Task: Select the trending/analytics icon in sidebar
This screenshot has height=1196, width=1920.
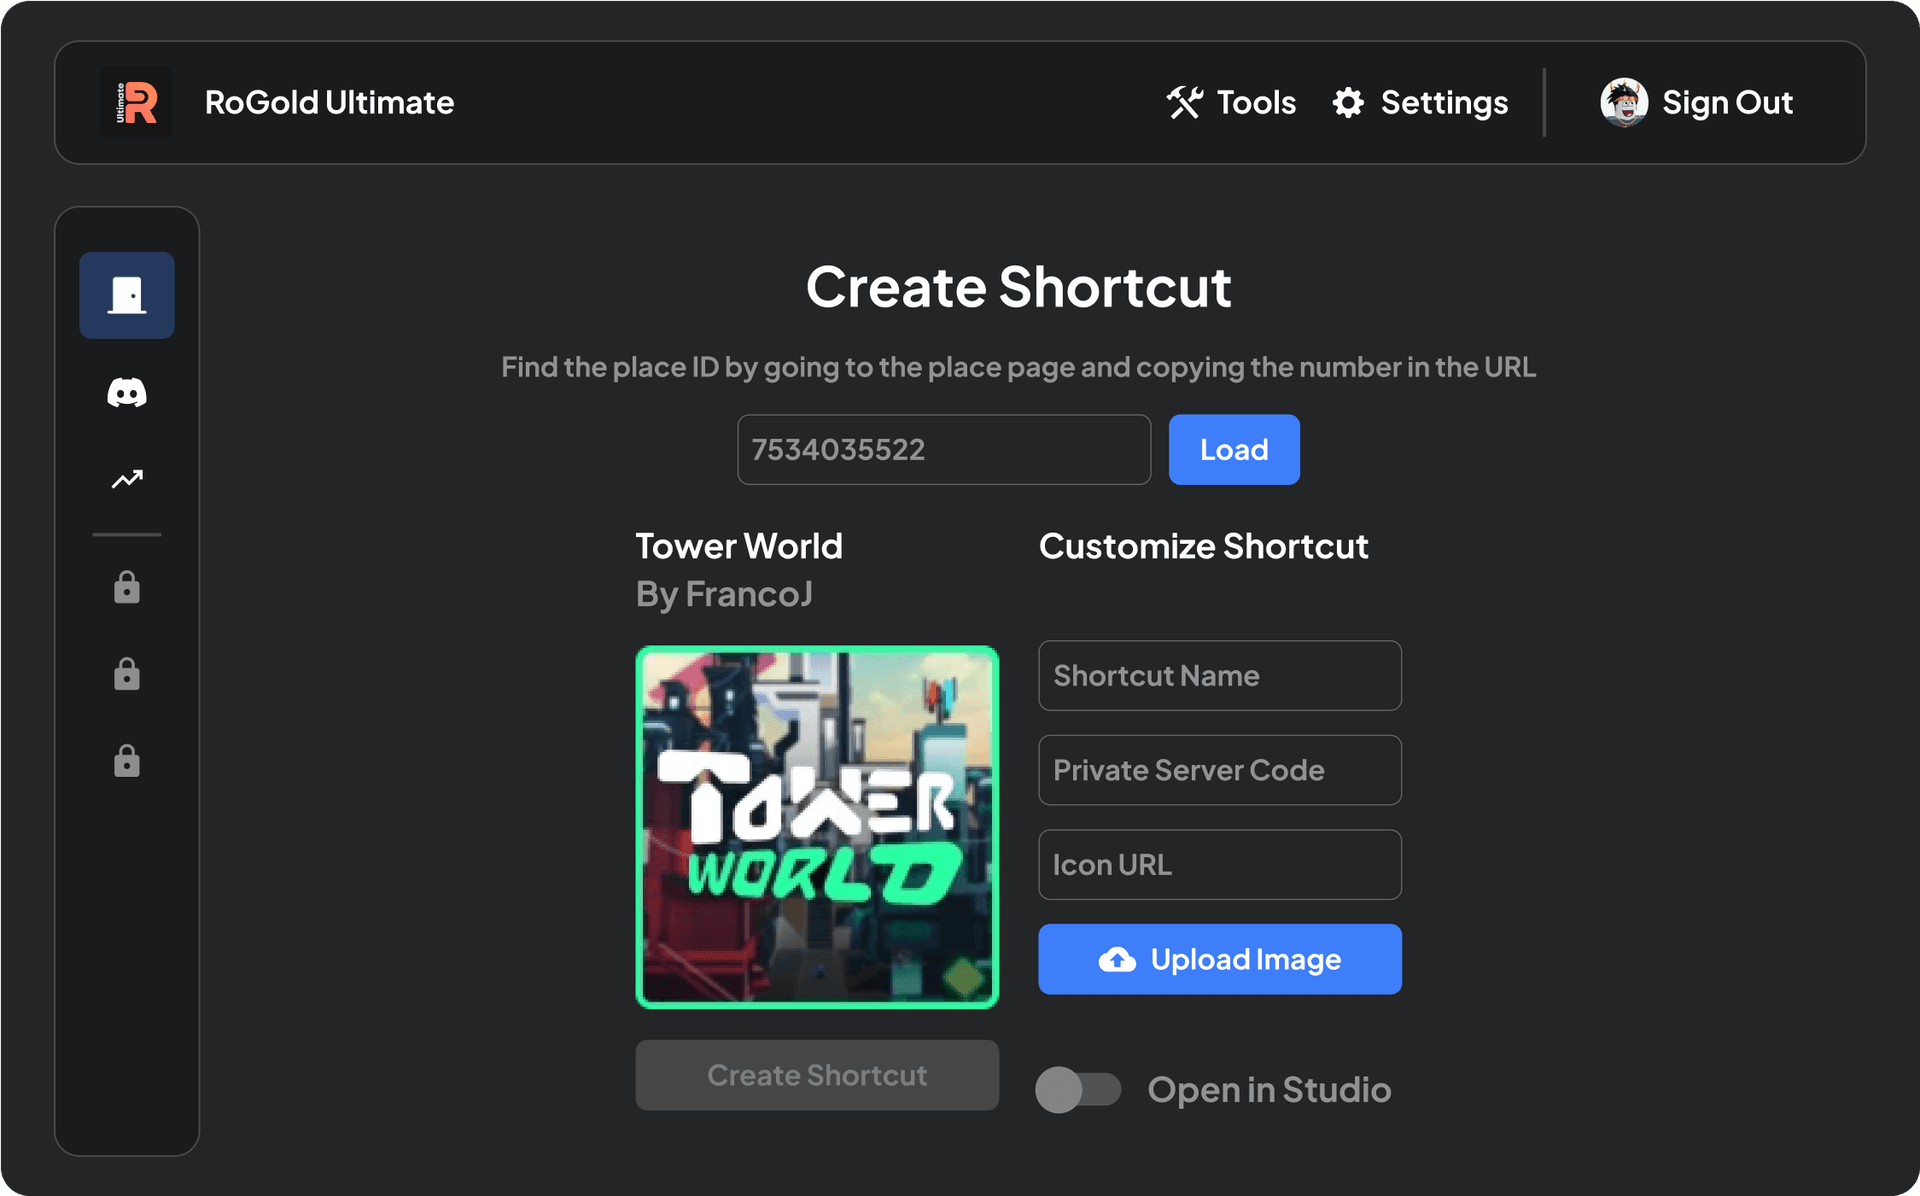Action: (127, 480)
